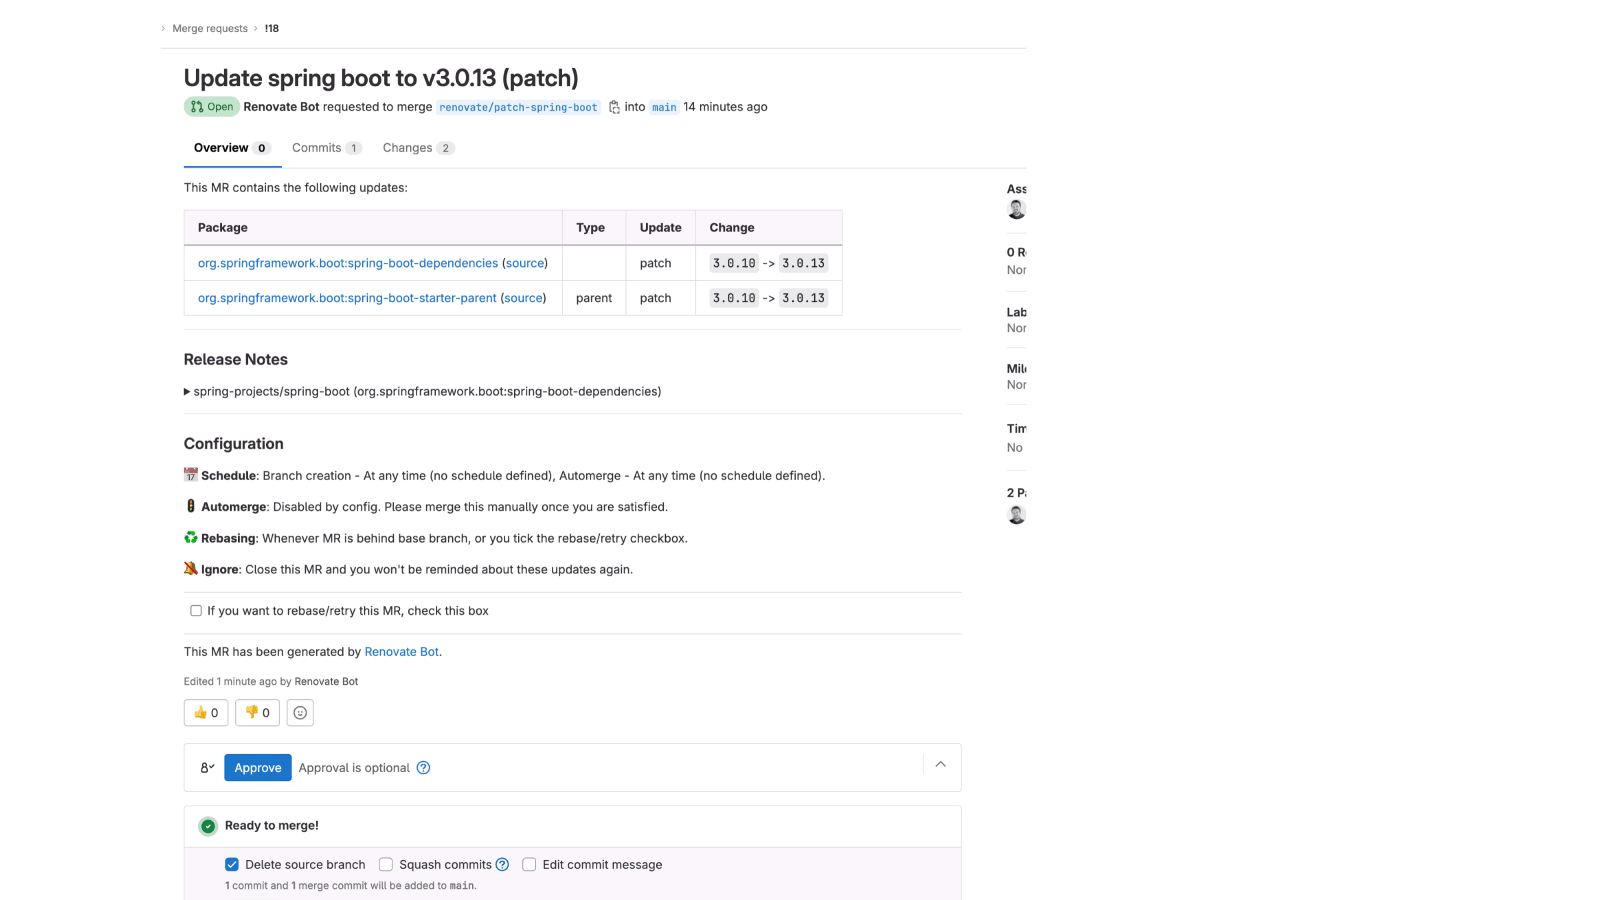Click Renovate Bot in the edited-by line
Viewport: 1600px width, 900px height.
point(326,682)
